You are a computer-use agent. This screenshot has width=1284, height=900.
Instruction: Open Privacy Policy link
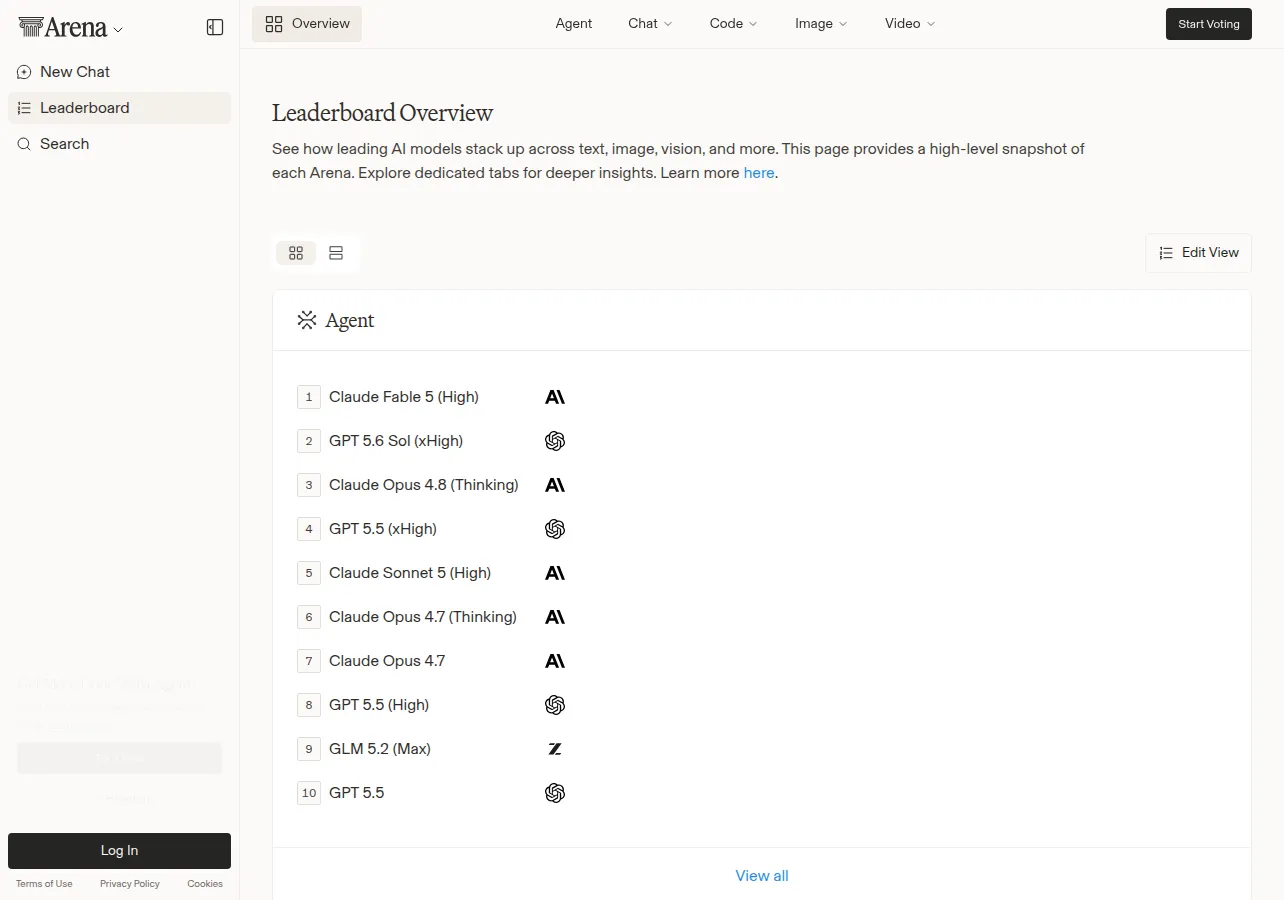[x=130, y=884]
